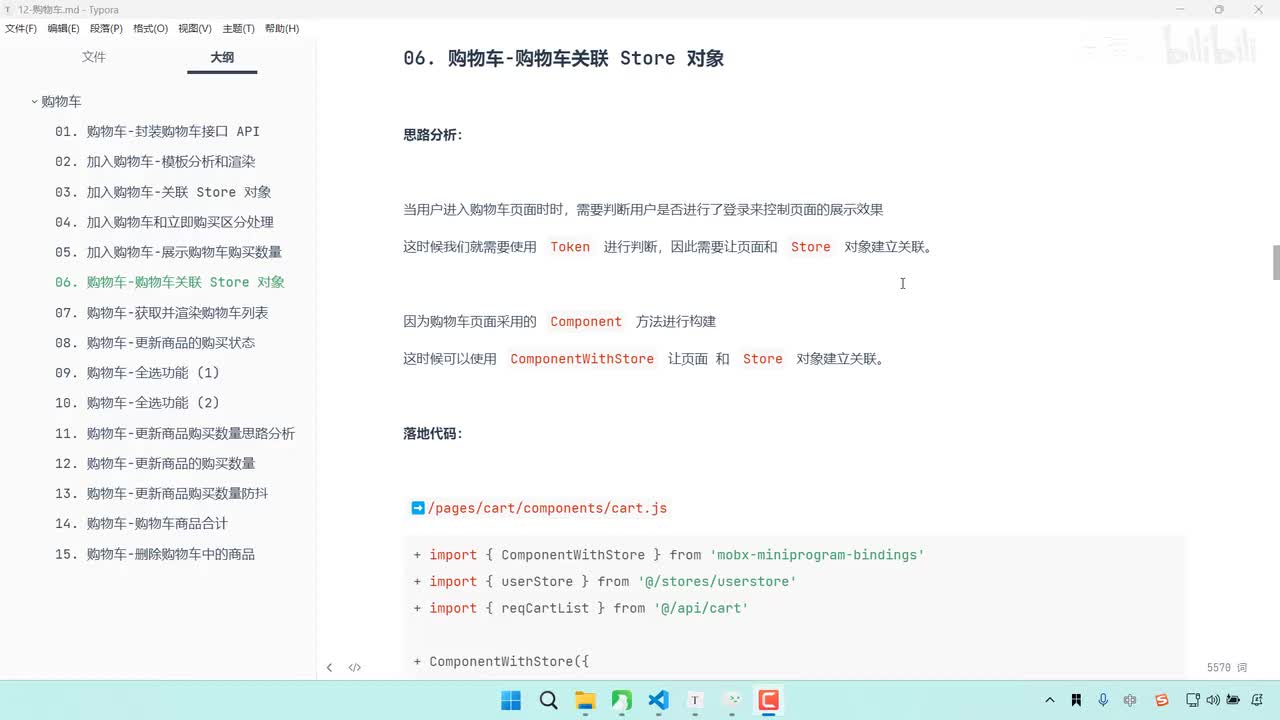The height and width of the screenshot is (720, 1280).
Task: Jump to outline item 08 更新商品的购买状态
Action: 155,343
